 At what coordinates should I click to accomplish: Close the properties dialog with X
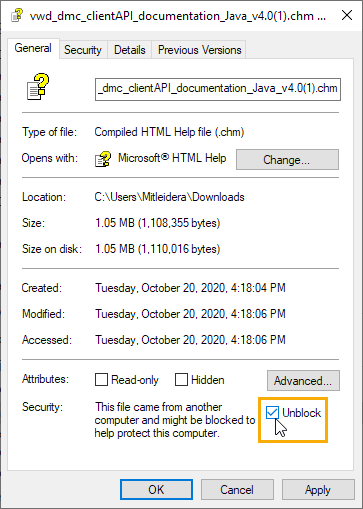pos(347,15)
